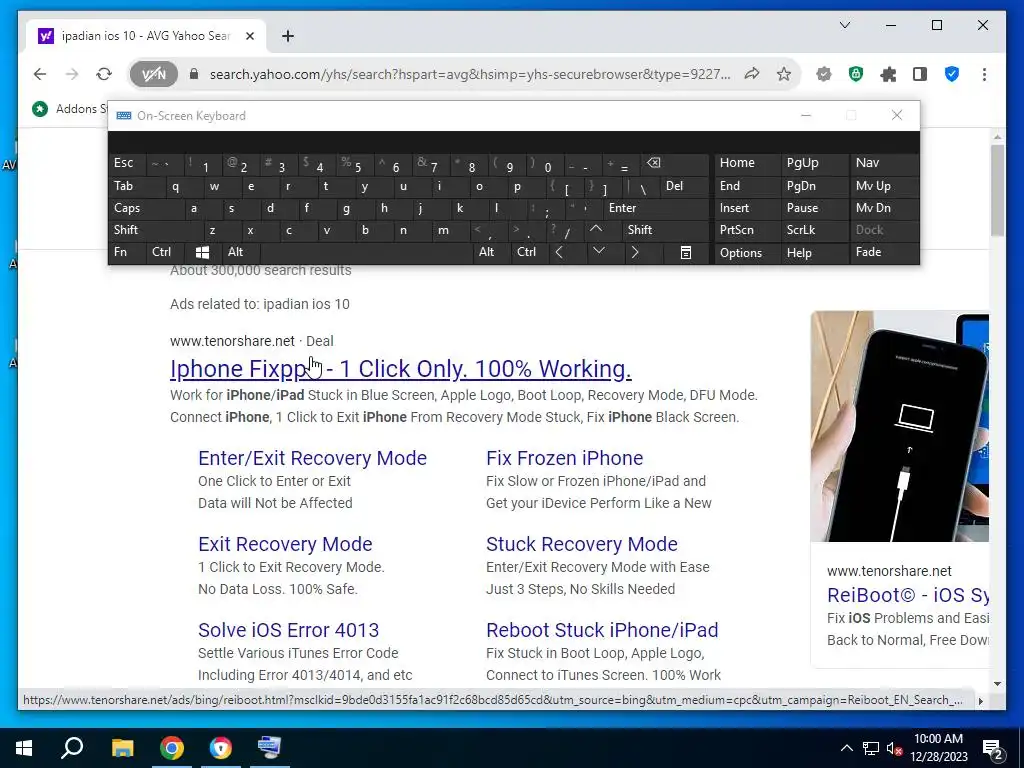Open File Explorer from the taskbar
Viewport: 1024px width, 768px height.
[122, 748]
